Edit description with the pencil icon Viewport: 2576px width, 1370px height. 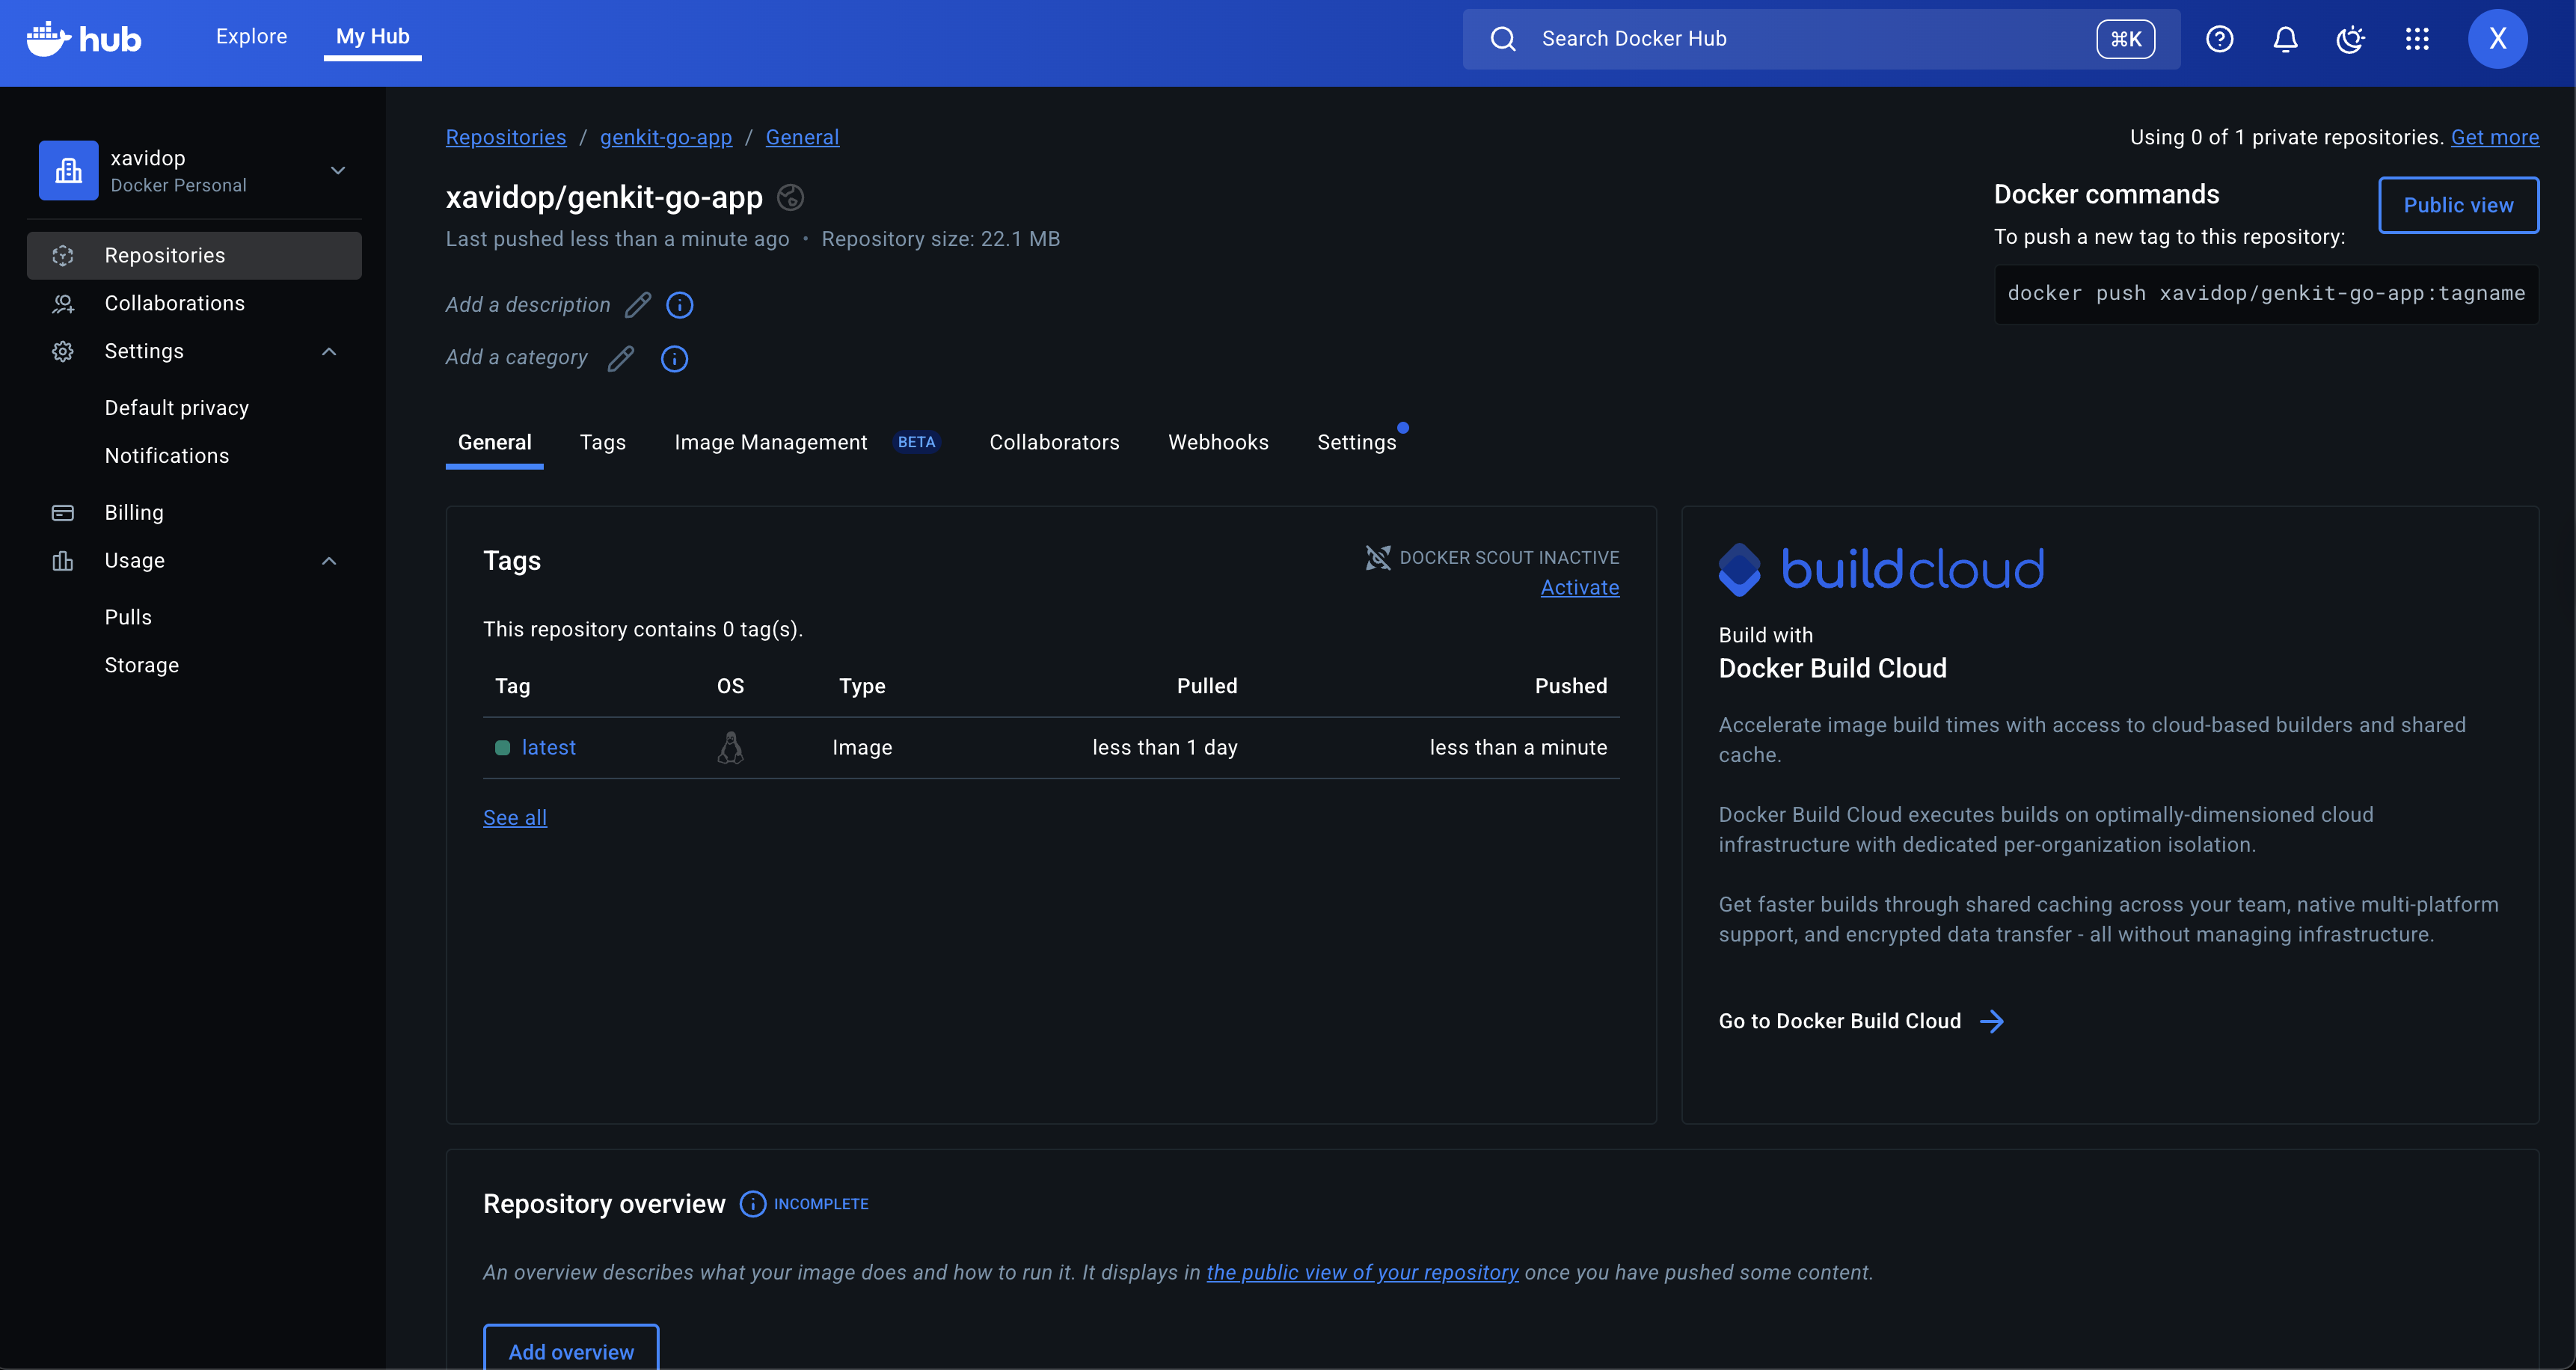point(638,304)
